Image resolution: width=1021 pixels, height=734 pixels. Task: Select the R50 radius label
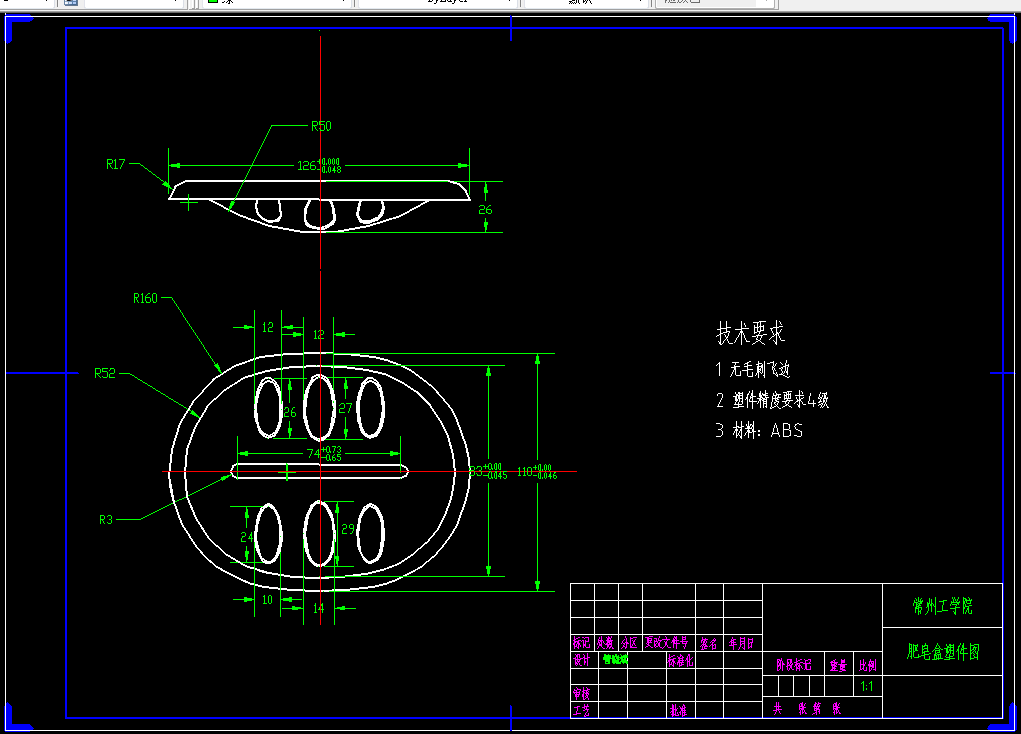point(321,126)
